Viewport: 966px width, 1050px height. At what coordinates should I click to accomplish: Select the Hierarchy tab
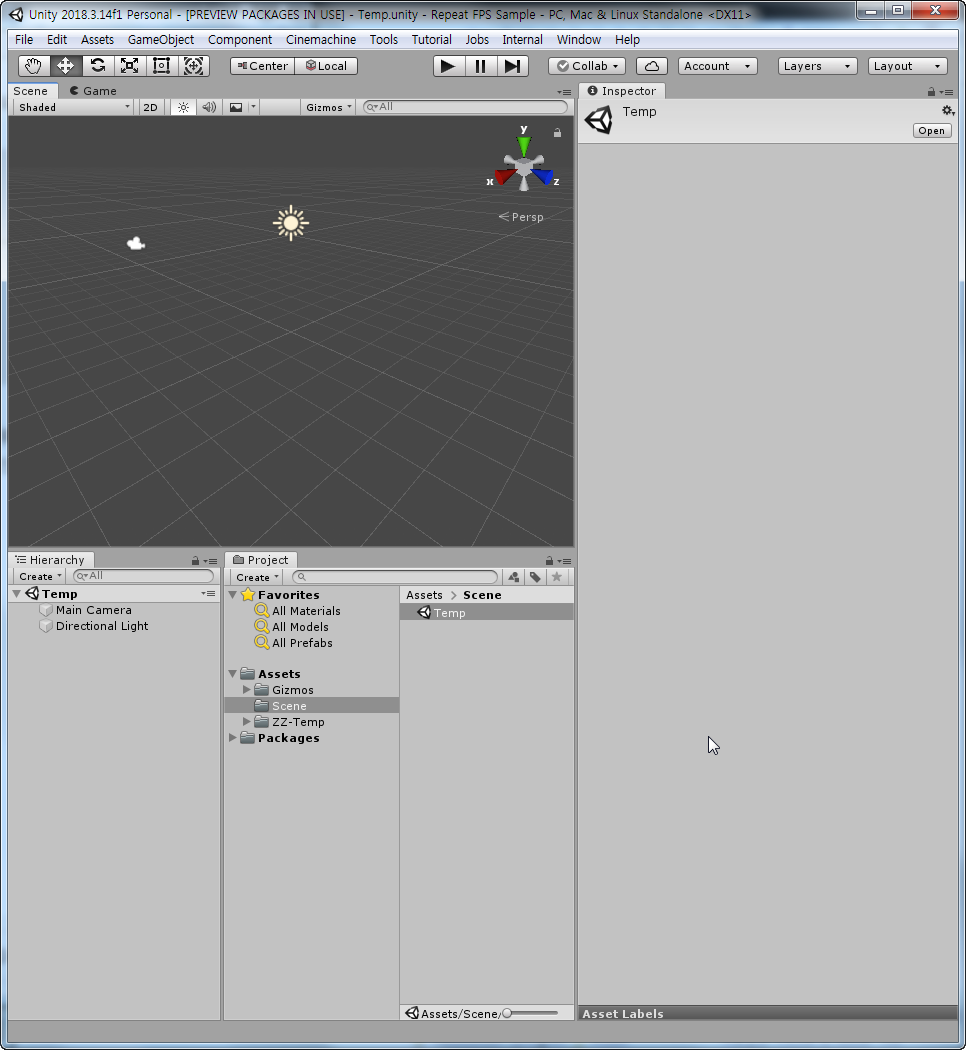tap(51, 560)
